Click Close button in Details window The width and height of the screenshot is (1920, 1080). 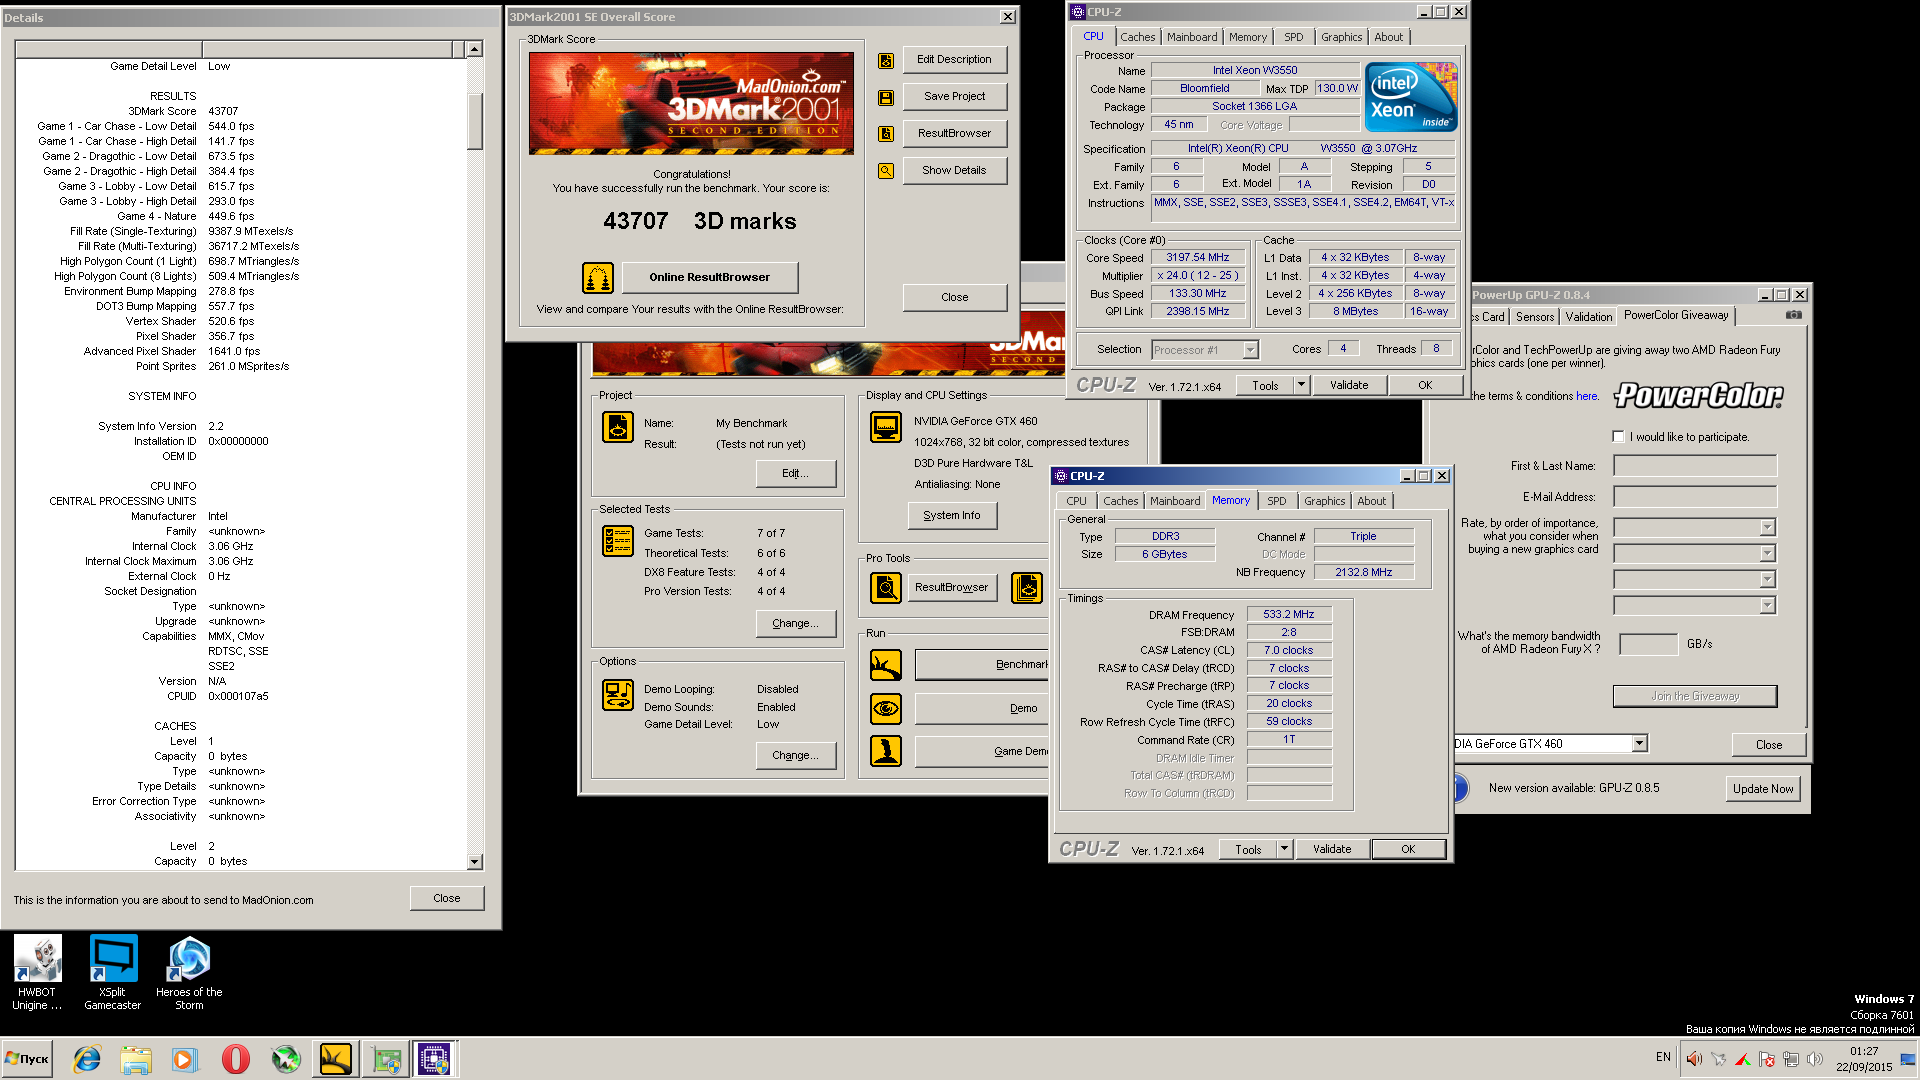tap(447, 899)
